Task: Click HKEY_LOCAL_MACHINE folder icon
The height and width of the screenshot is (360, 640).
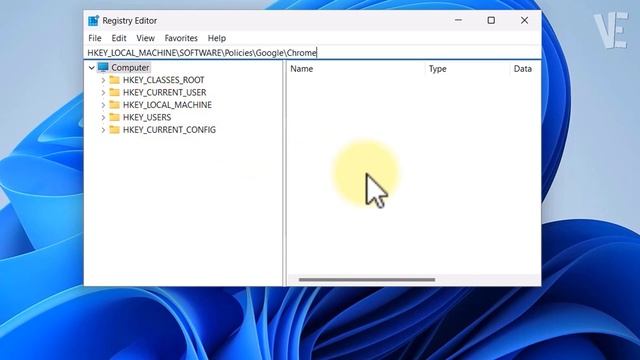Action: tap(115, 104)
